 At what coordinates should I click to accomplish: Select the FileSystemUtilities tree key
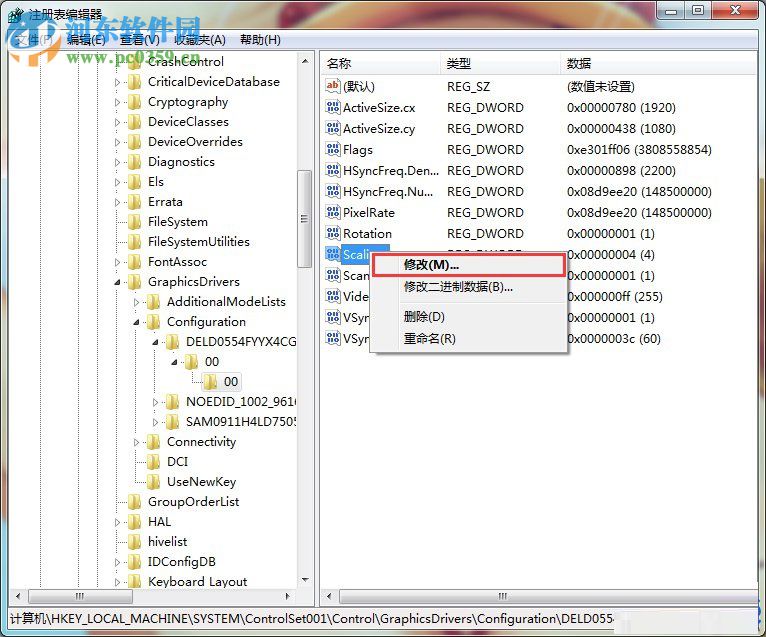point(198,242)
